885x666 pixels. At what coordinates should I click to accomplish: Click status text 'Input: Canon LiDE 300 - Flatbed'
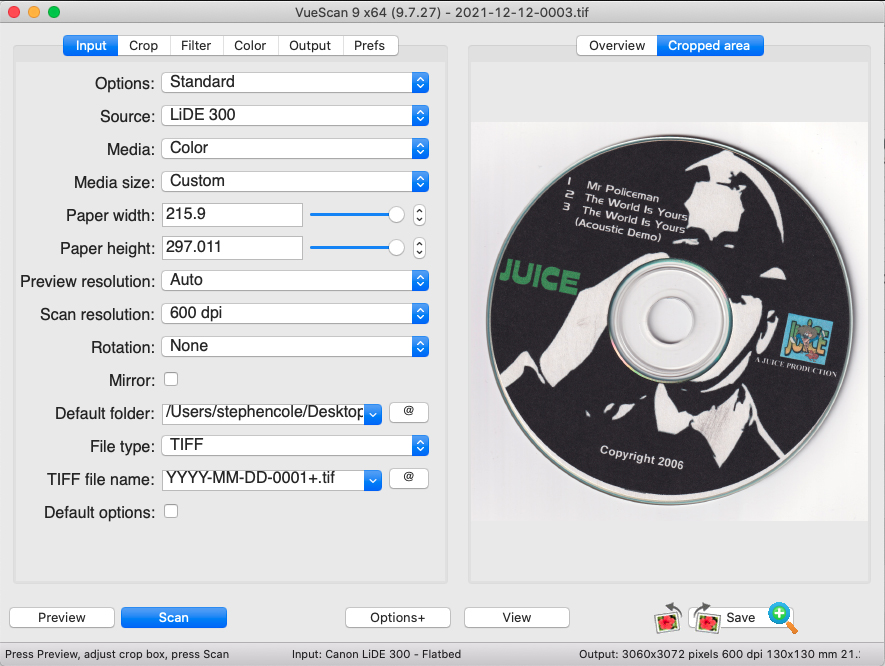tap(376, 654)
